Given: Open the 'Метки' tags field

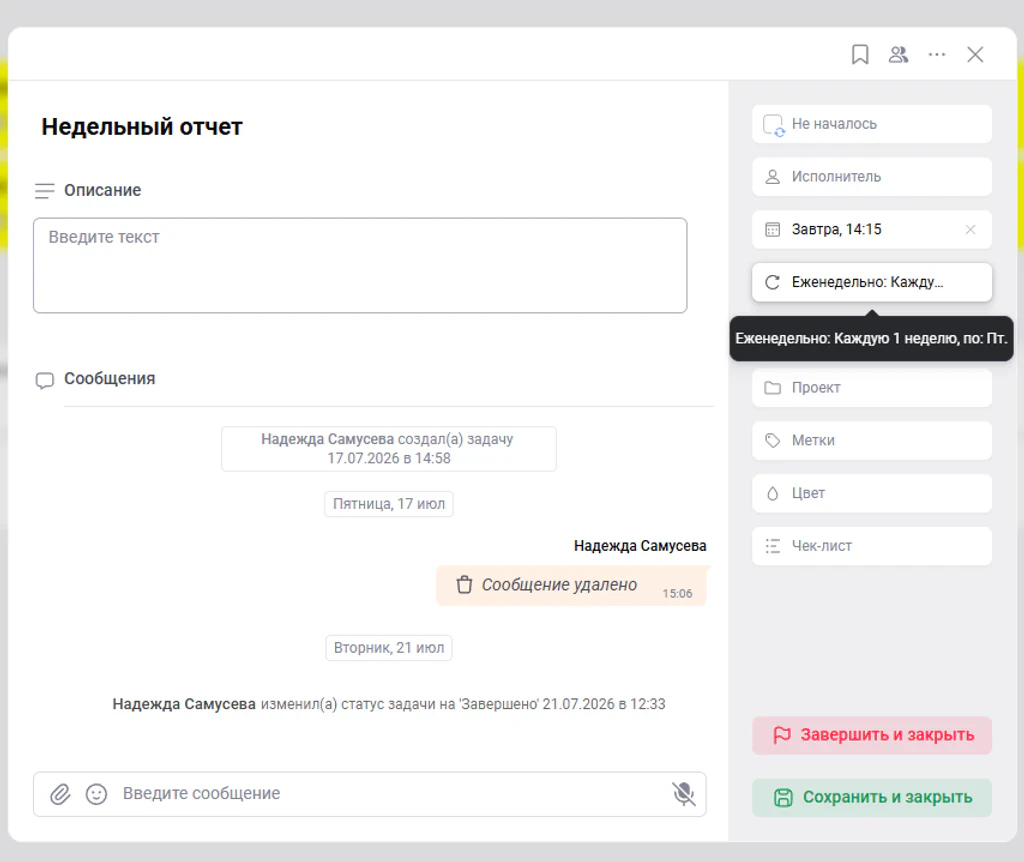Looking at the screenshot, I should [872, 441].
